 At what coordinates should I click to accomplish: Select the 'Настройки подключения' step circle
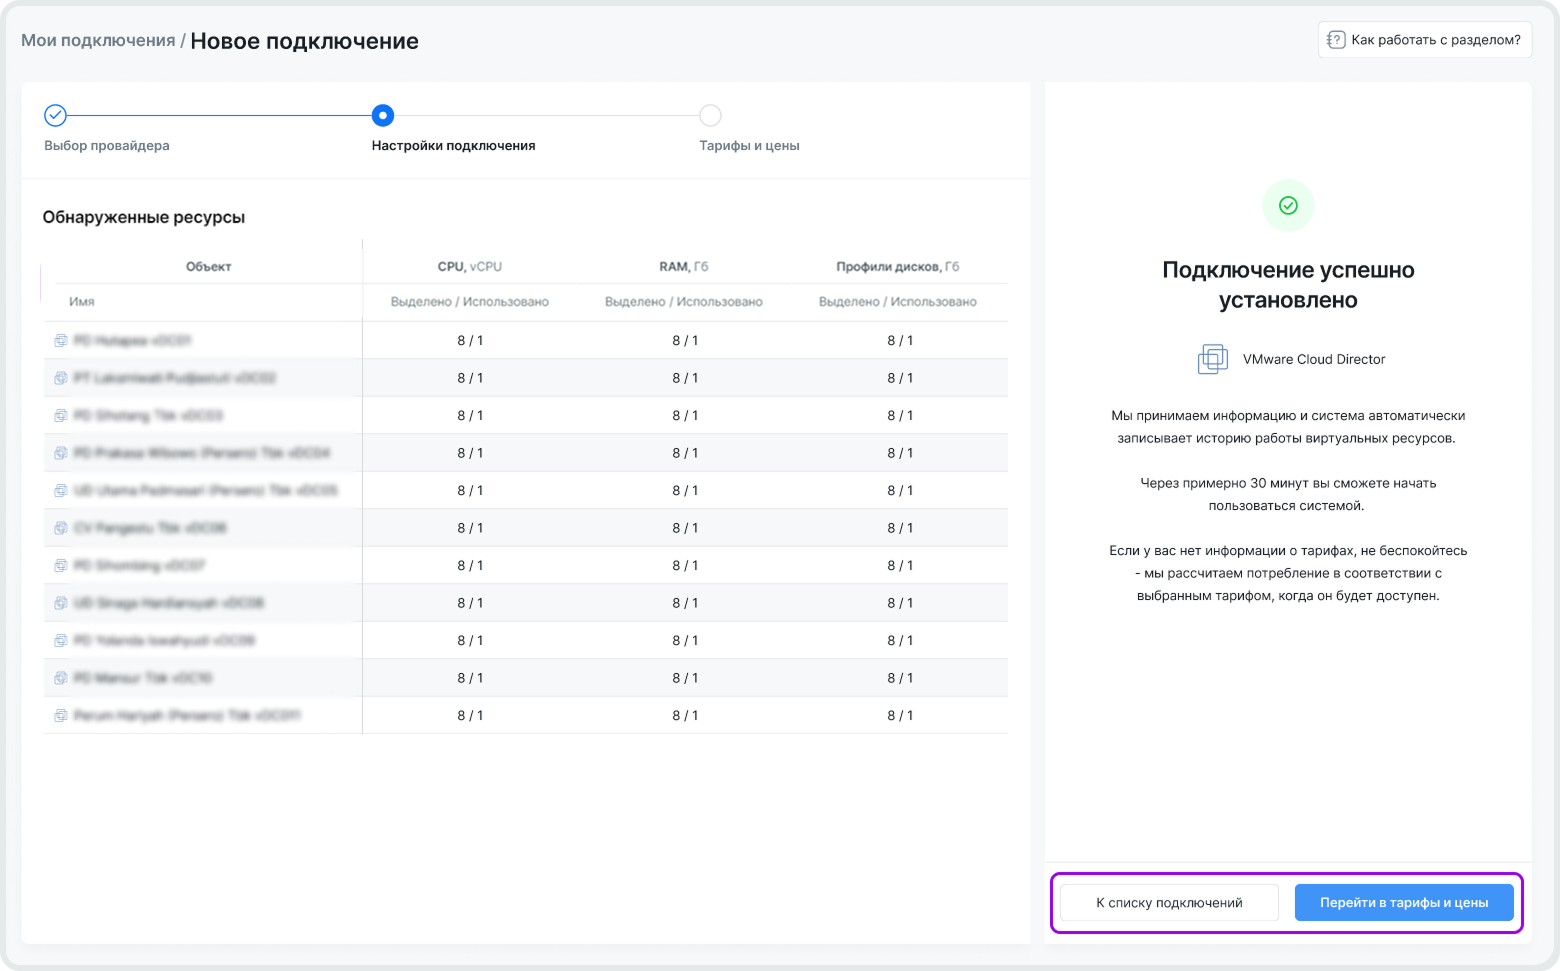point(383,116)
